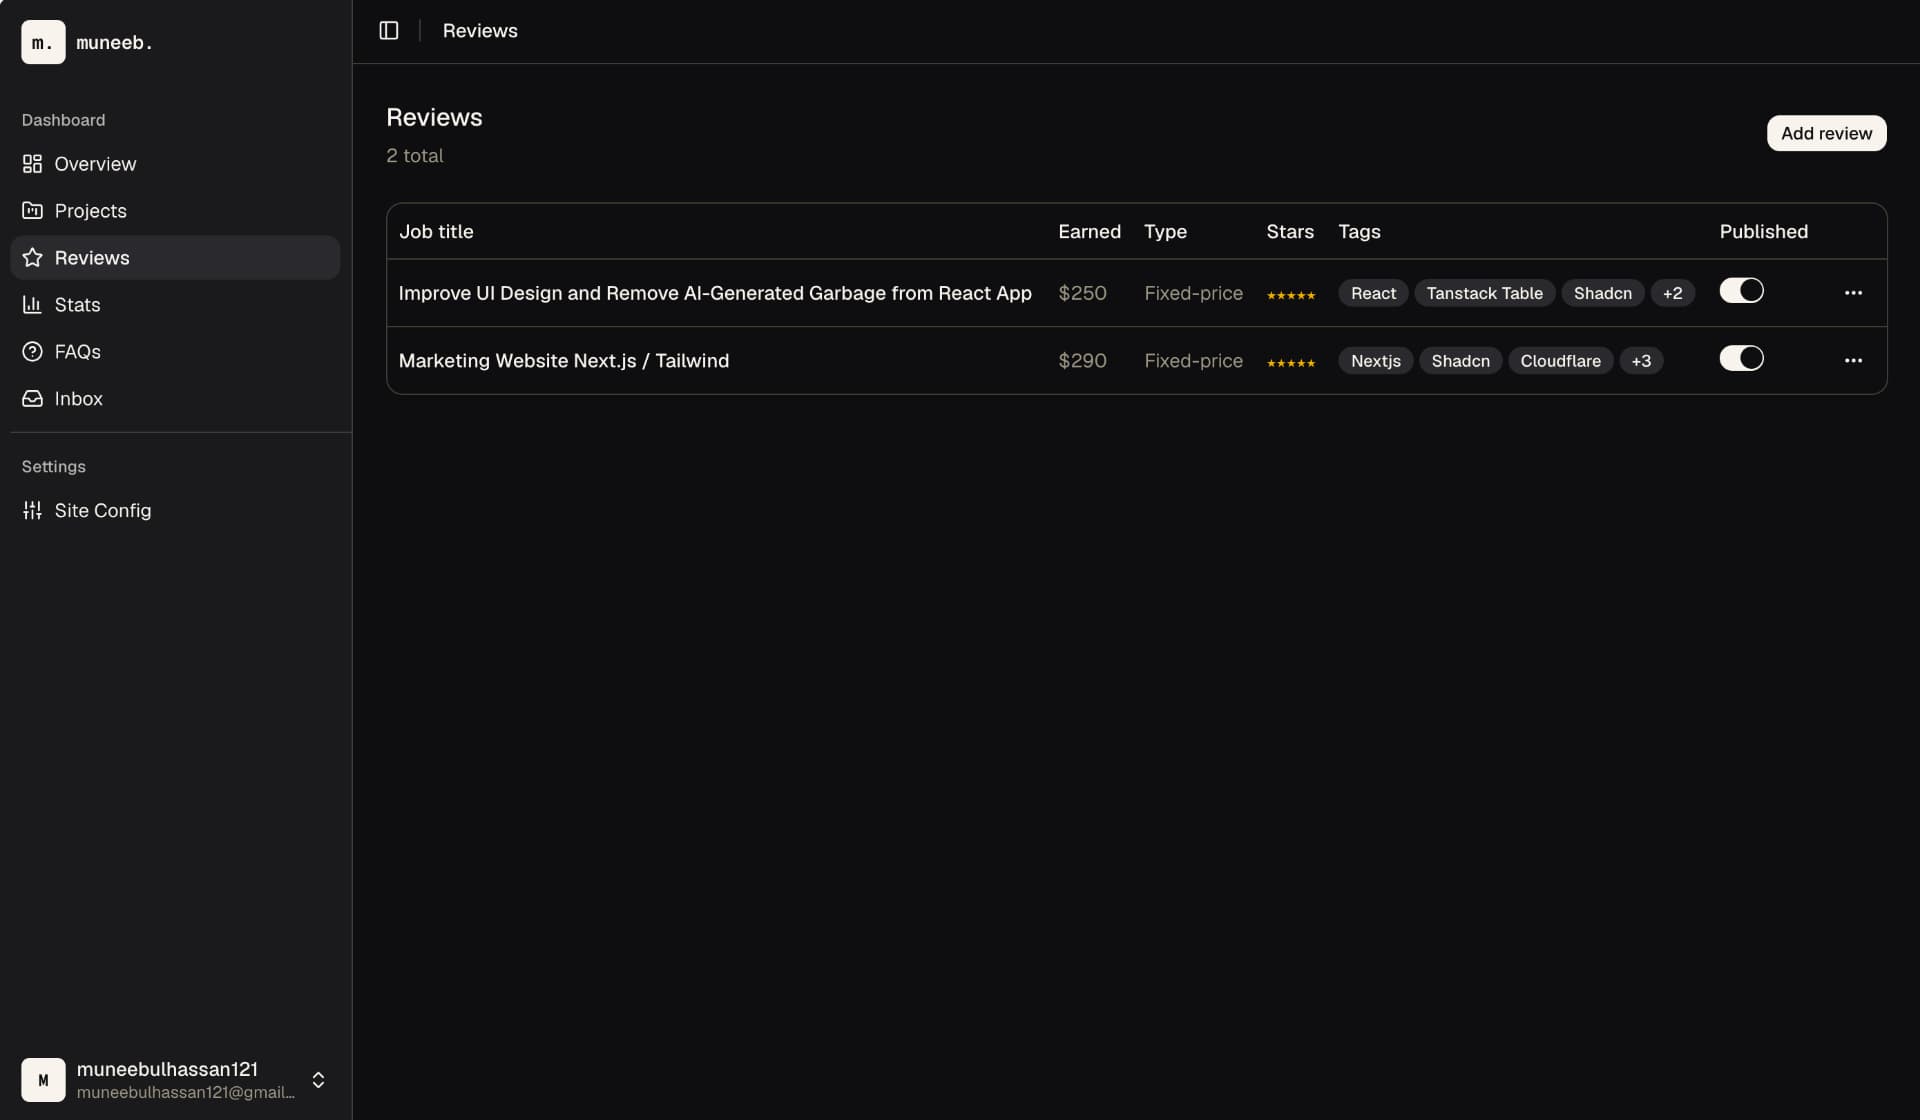
Task: Show hidden +2 tags on React review
Action: coord(1672,293)
